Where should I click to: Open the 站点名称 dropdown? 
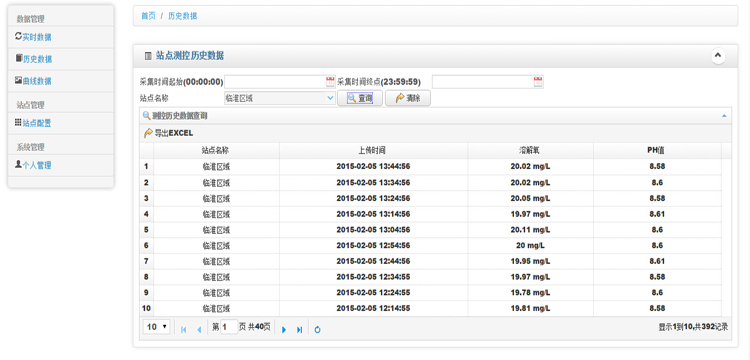tap(280, 98)
